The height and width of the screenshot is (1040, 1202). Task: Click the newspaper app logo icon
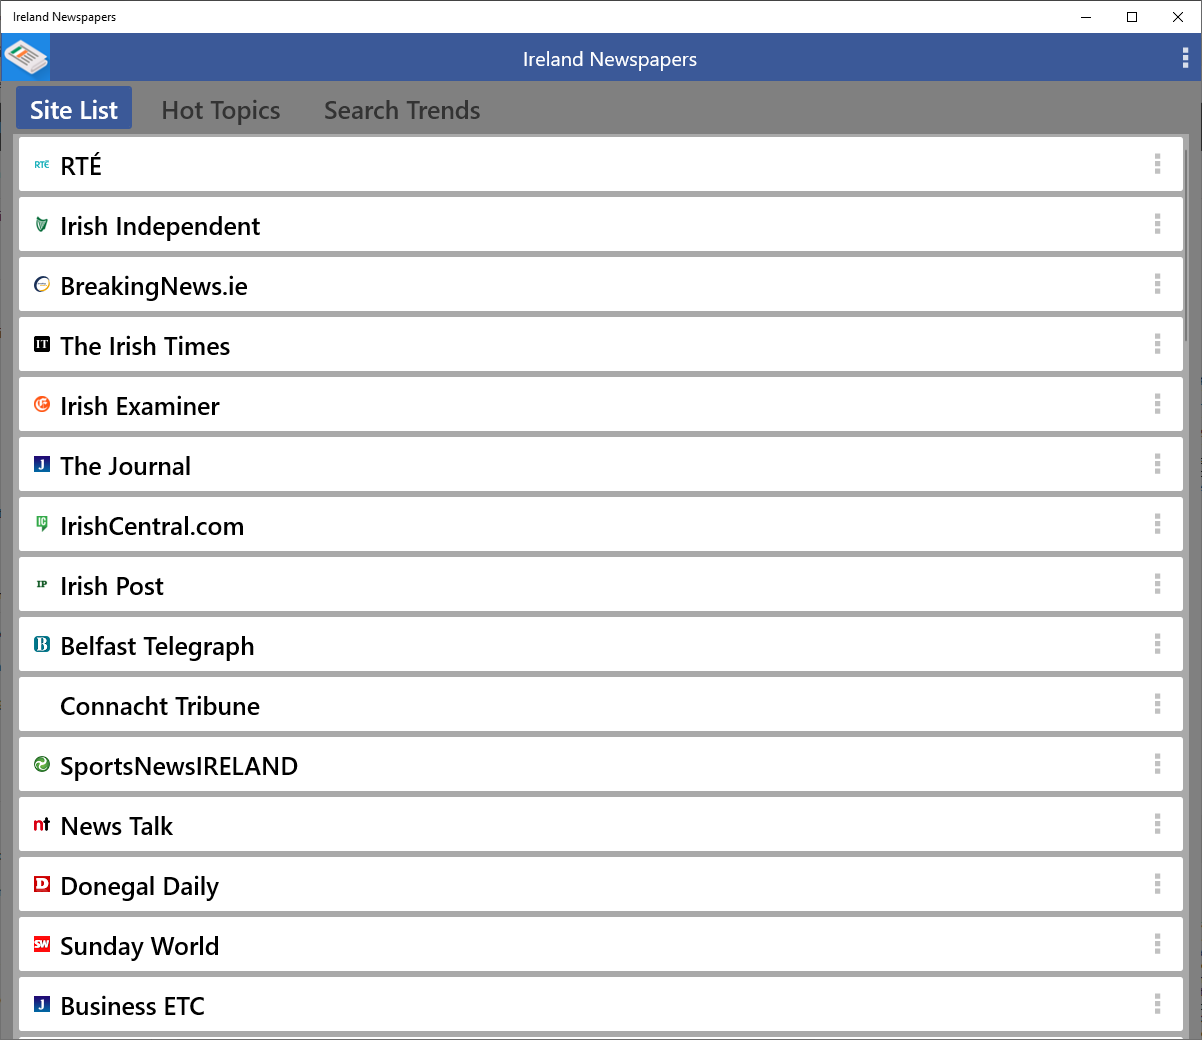point(25,58)
